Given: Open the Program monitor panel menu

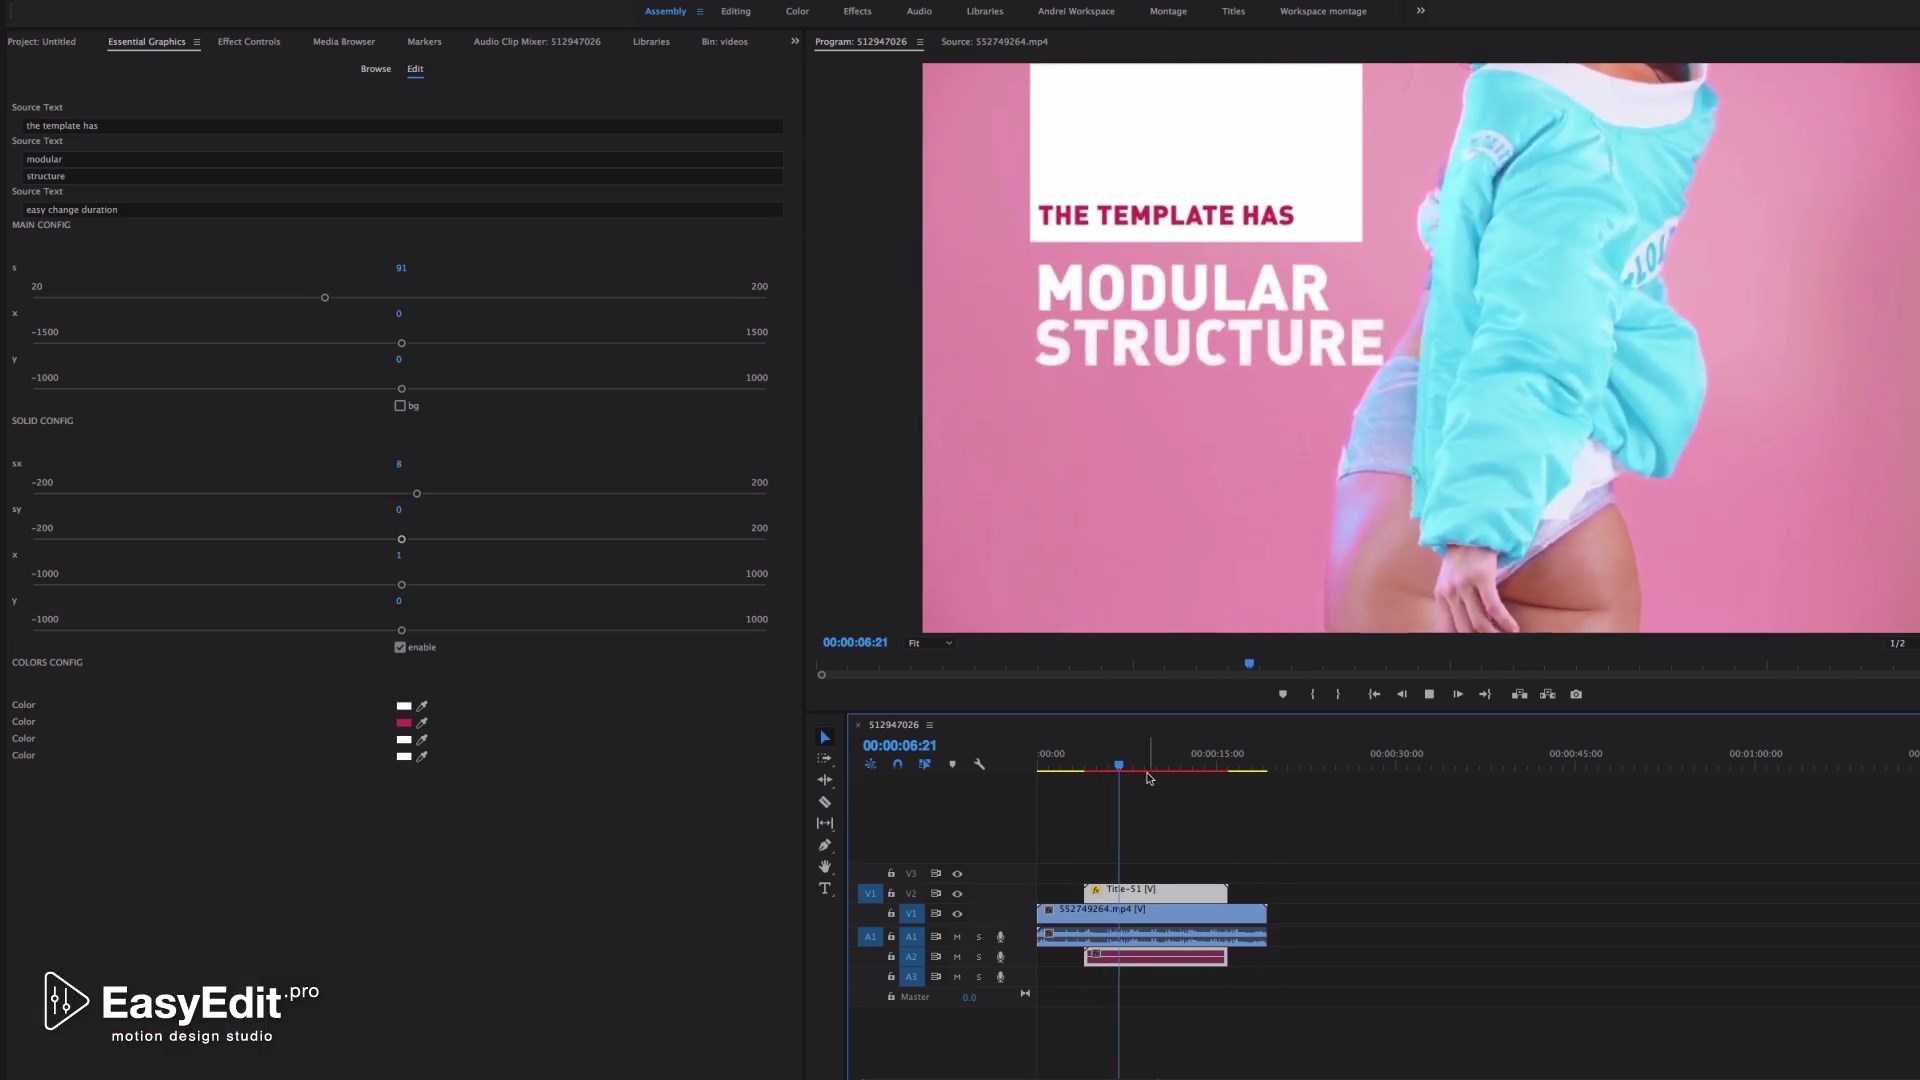Looking at the screenshot, I should click(x=919, y=42).
